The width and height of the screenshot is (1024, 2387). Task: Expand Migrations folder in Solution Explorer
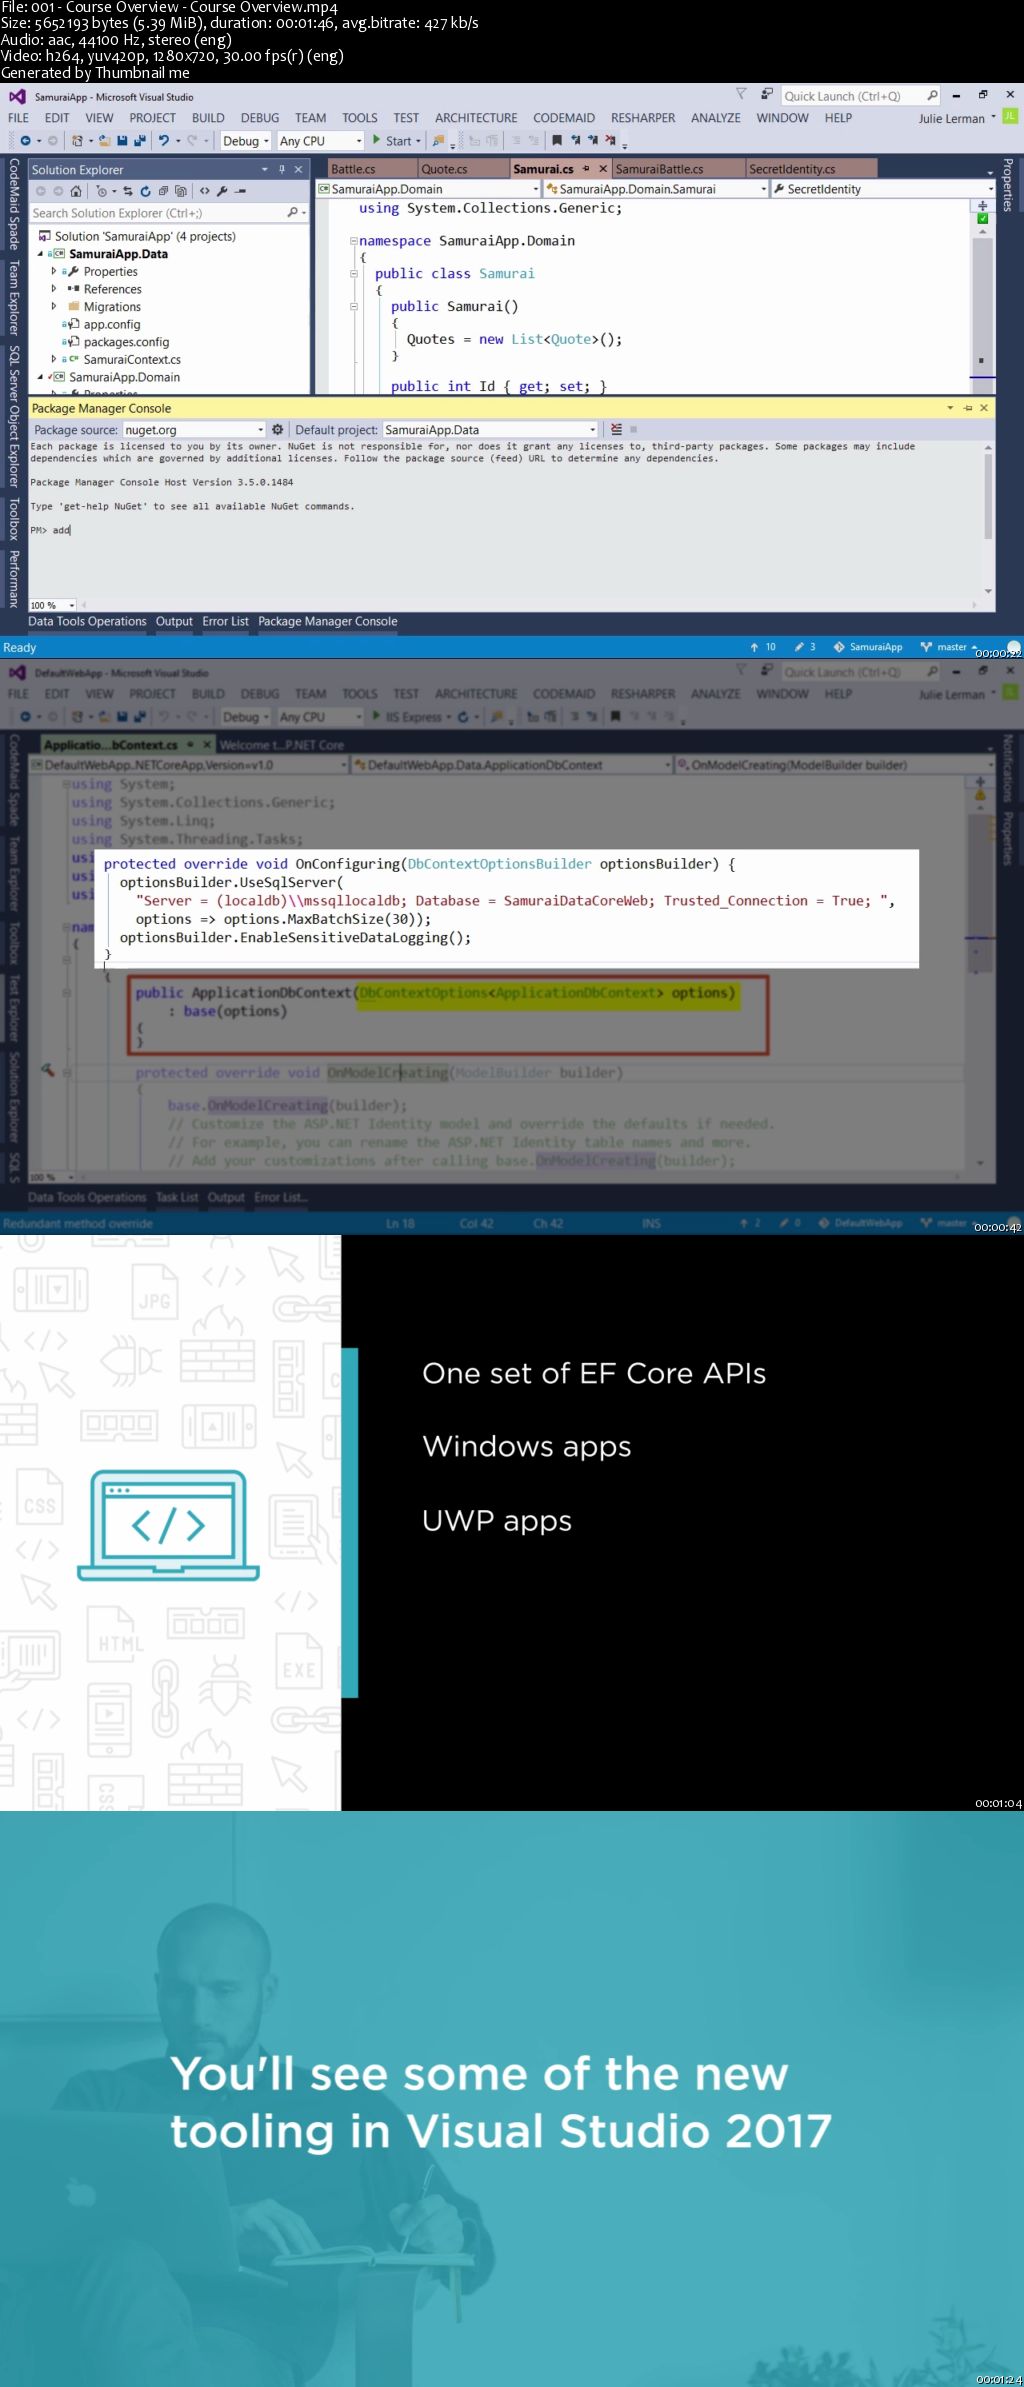(x=54, y=307)
